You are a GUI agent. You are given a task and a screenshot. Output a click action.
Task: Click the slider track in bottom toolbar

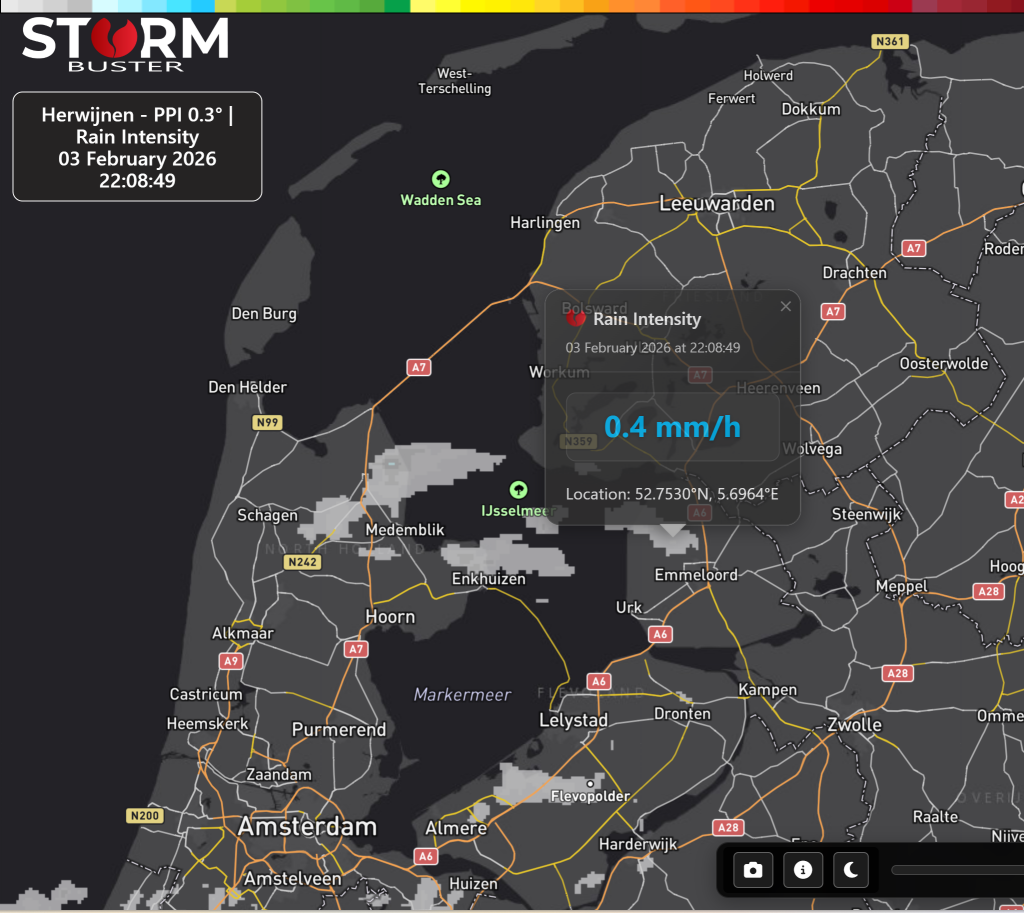coord(957,870)
